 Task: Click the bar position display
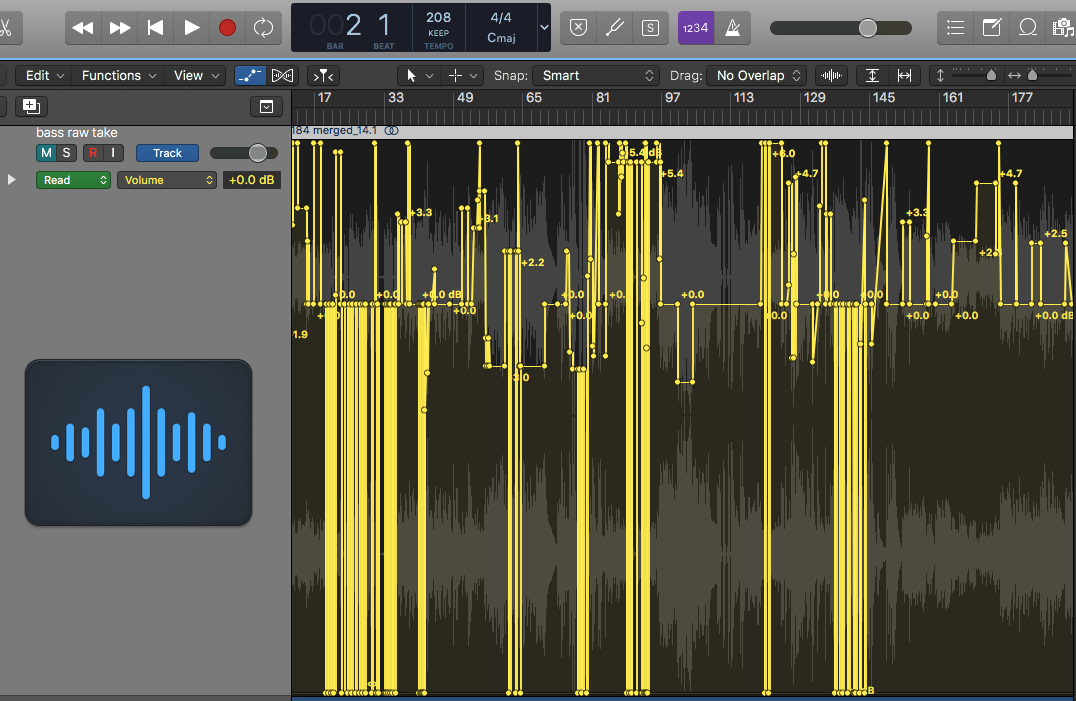[x=336, y=27]
